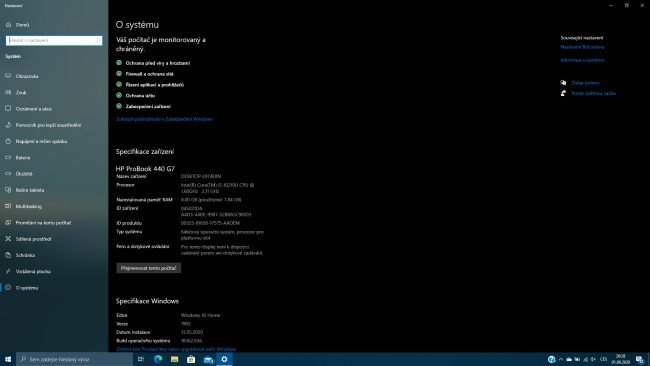
Task: Open Product Key change link at bottom
Action: pyautogui.click(x=176, y=349)
